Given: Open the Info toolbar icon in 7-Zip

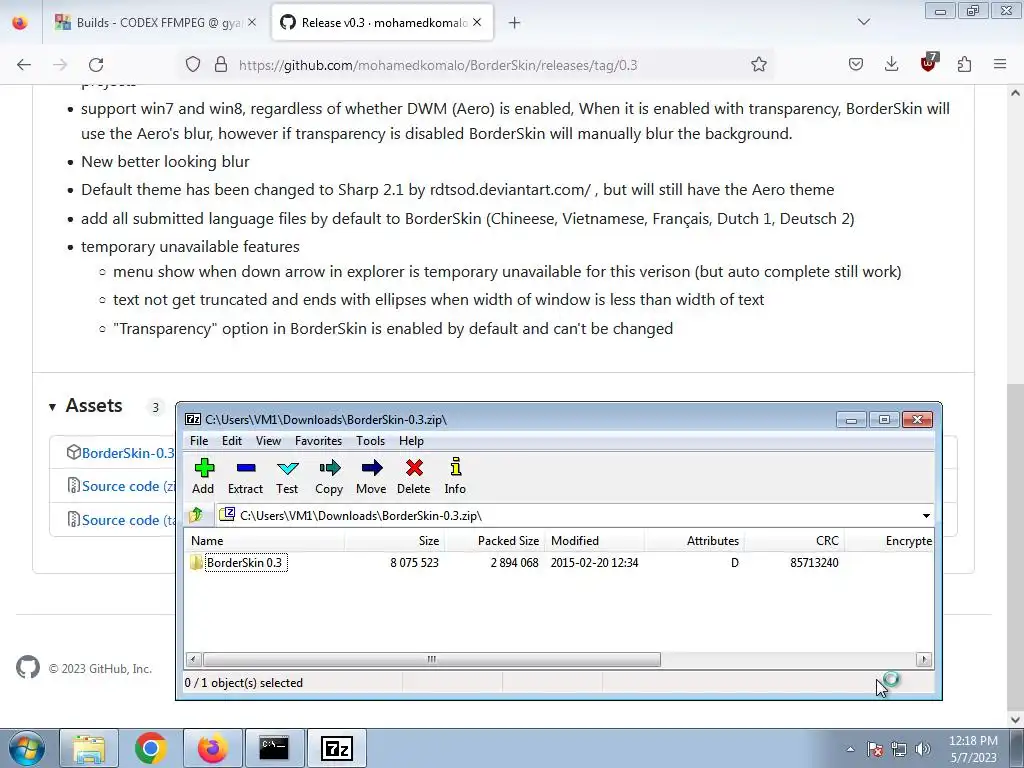Looking at the screenshot, I should pyautogui.click(x=455, y=476).
